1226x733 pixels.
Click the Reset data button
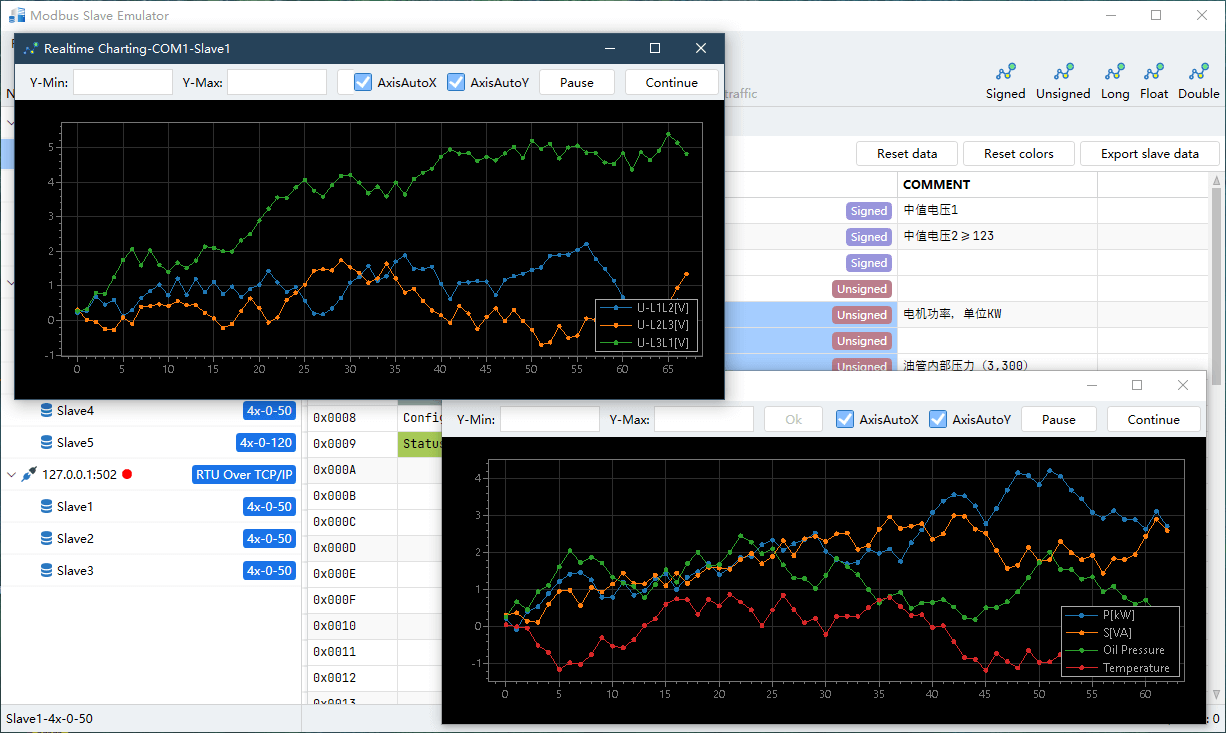point(907,154)
